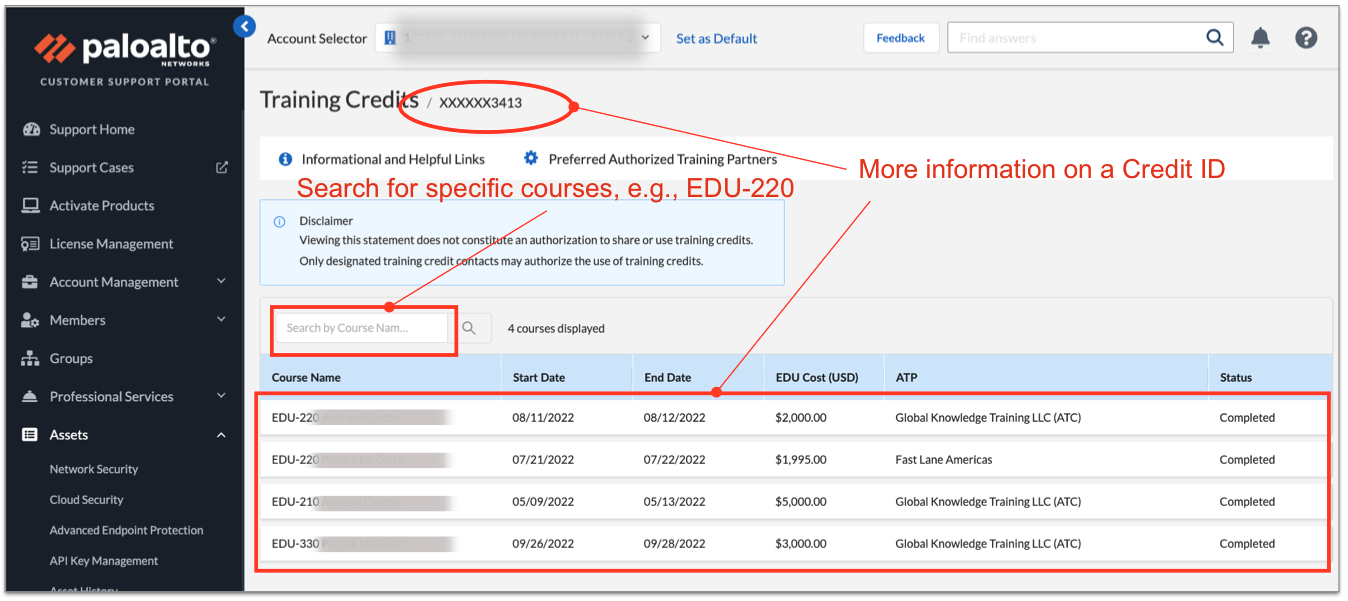Focus the Search by Course Name field
The width and height of the screenshot is (1348, 601).
[x=362, y=328]
